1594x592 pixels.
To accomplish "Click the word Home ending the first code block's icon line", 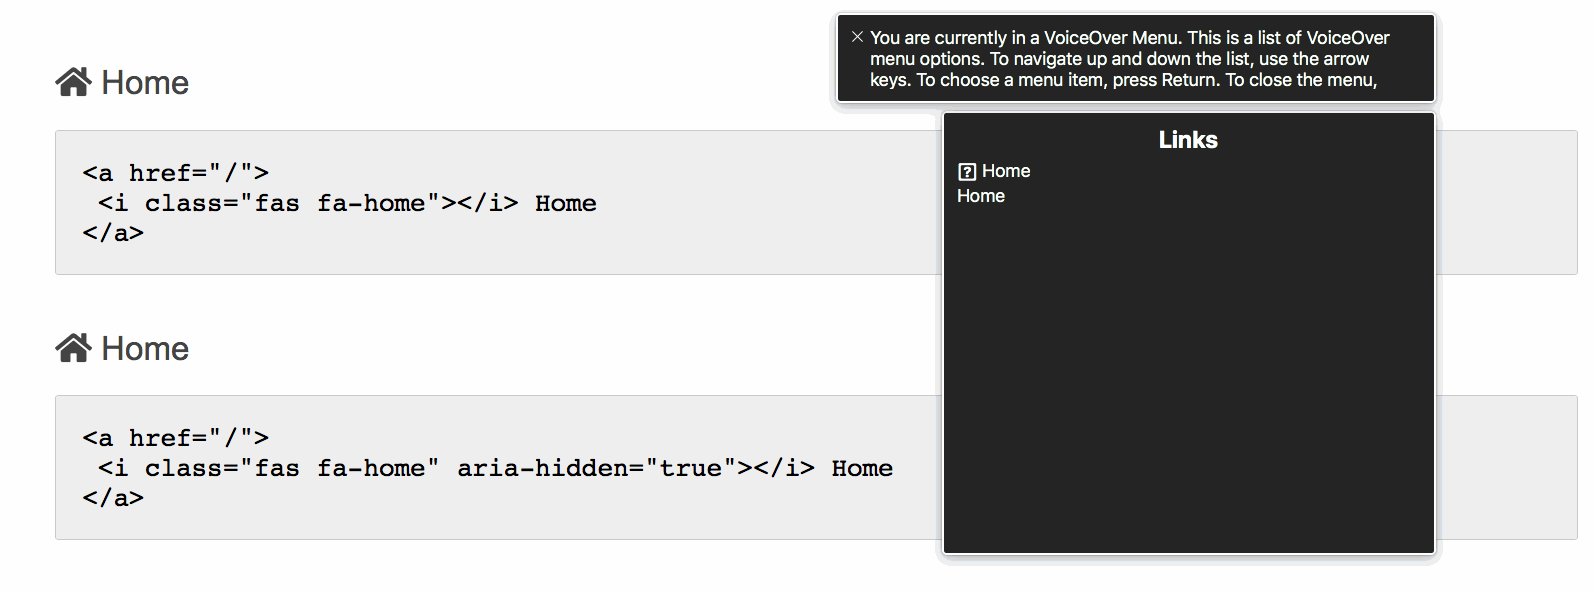I will (x=565, y=204).
